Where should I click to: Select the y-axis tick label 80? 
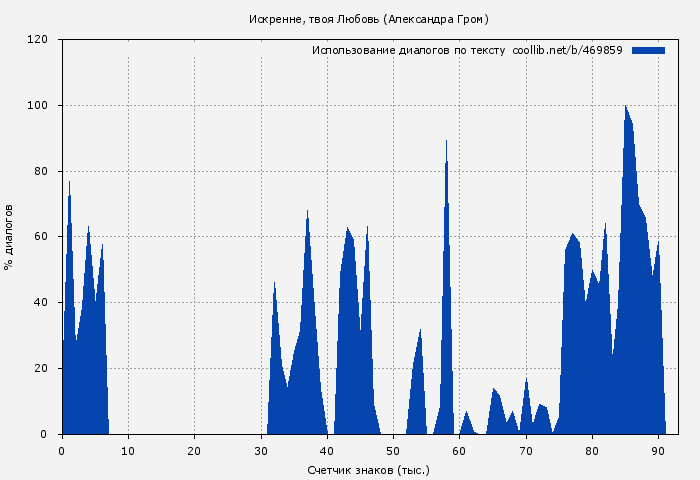(41, 171)
